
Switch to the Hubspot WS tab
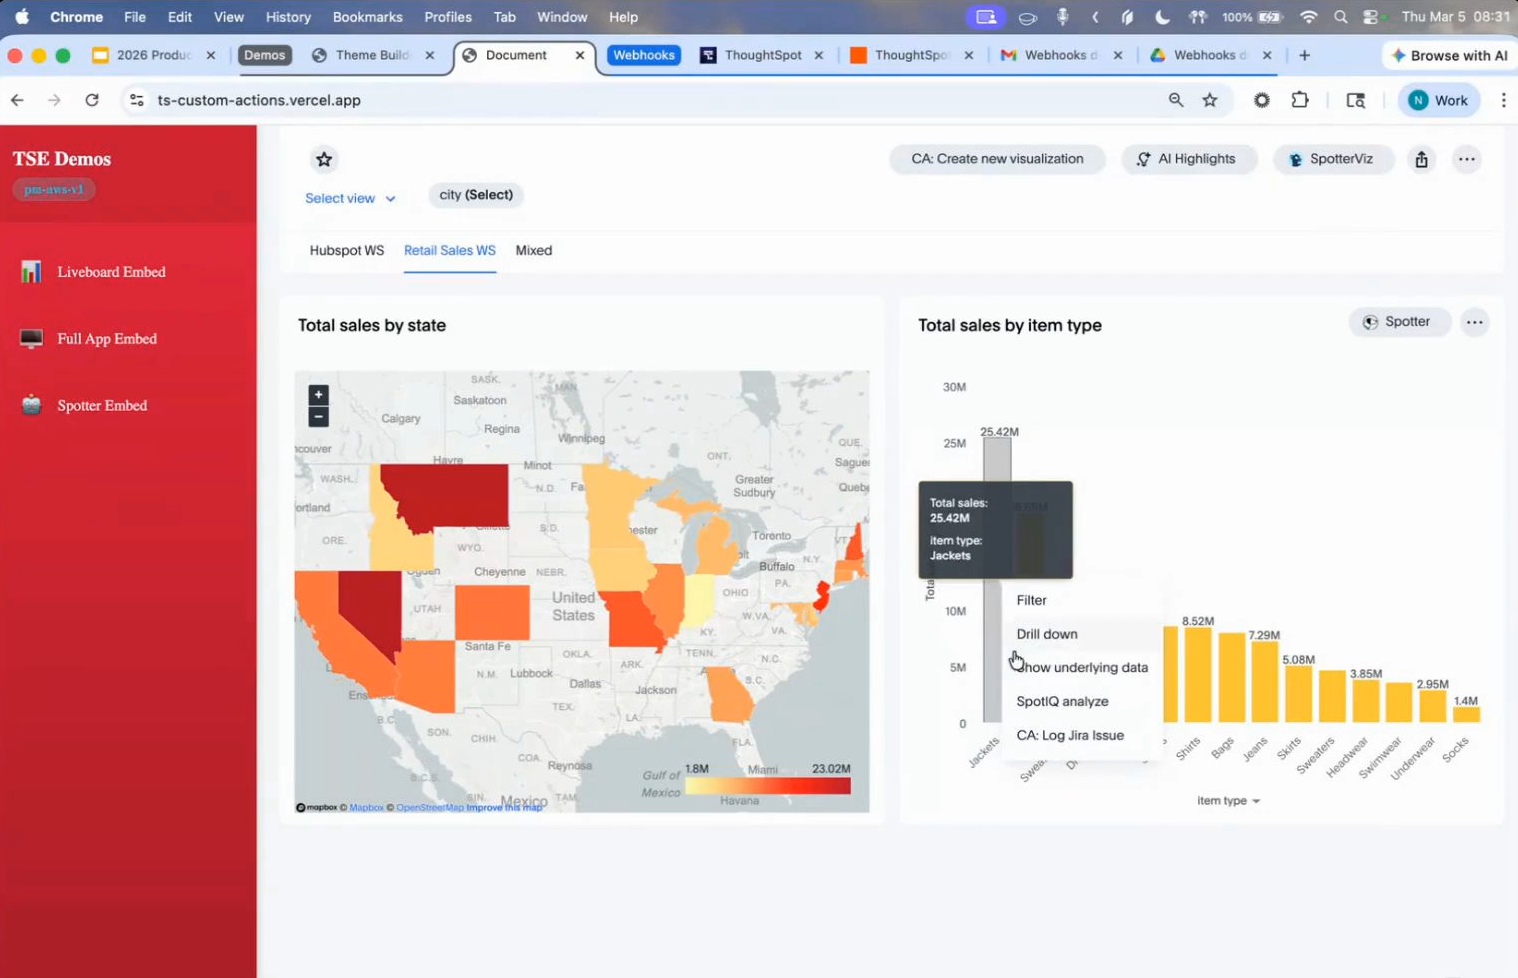click(x=346, y=251)
